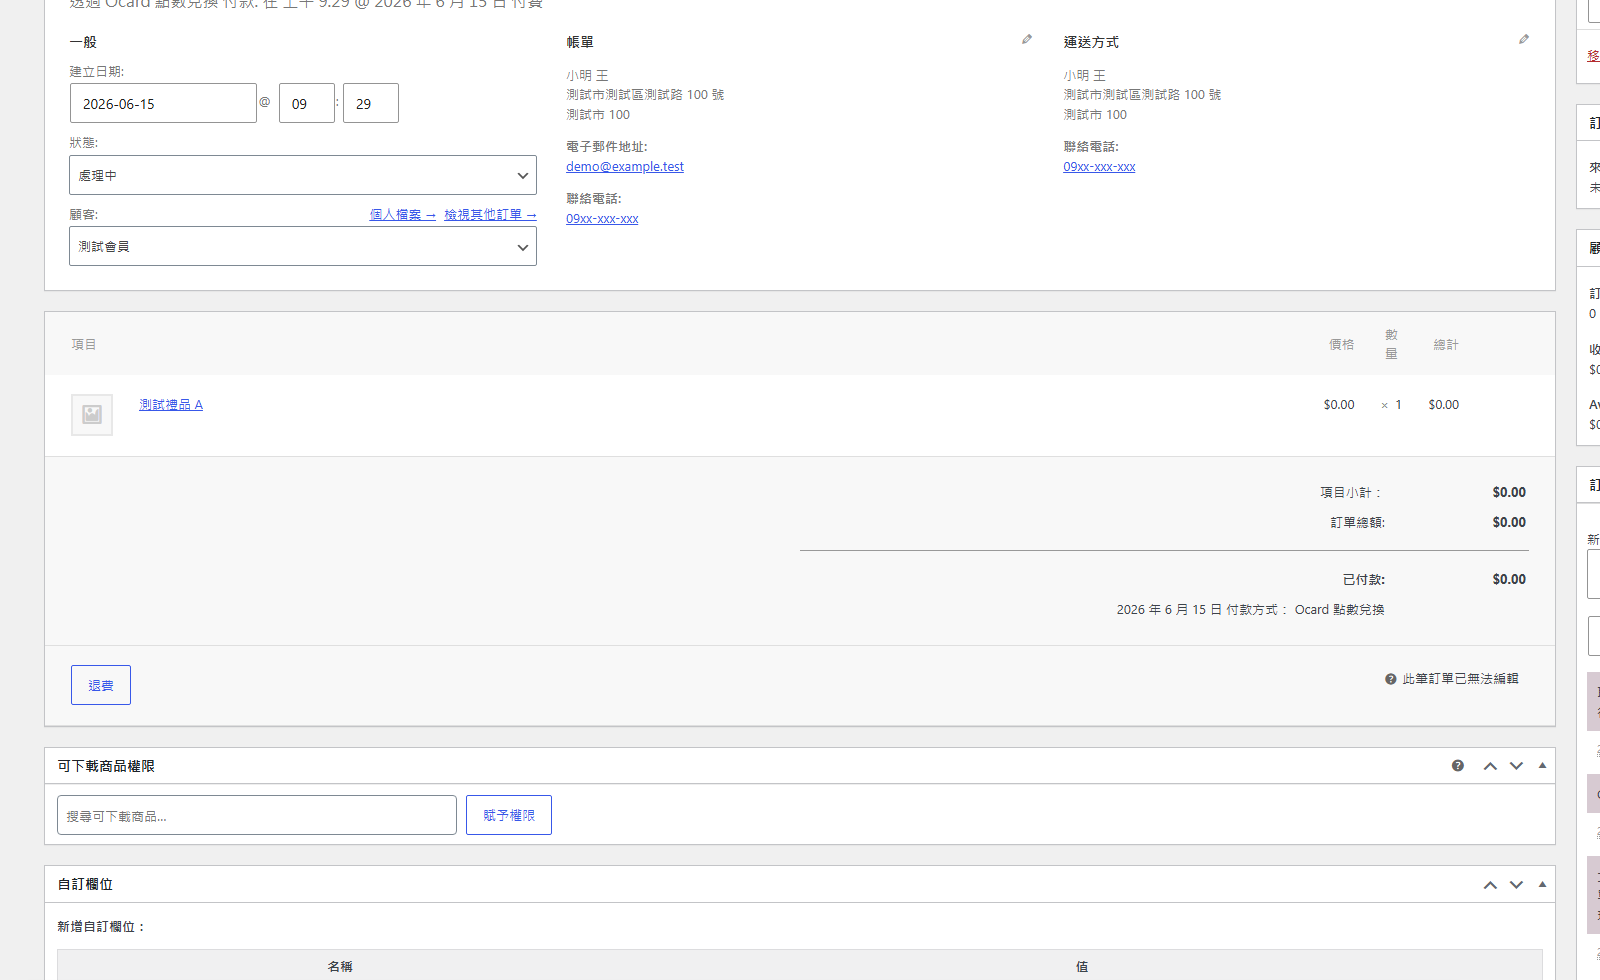Click billing phone number link
This screenshot has width=1600, height=980.
pos(602,219)
